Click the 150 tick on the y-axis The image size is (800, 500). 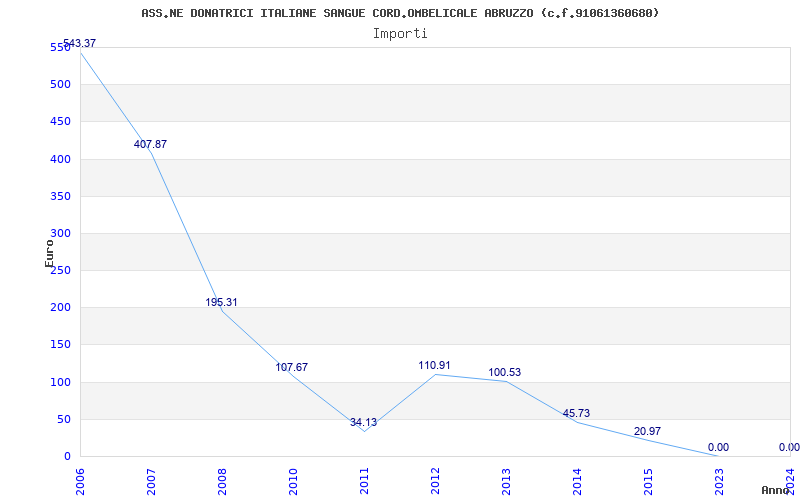click(60, 345)
